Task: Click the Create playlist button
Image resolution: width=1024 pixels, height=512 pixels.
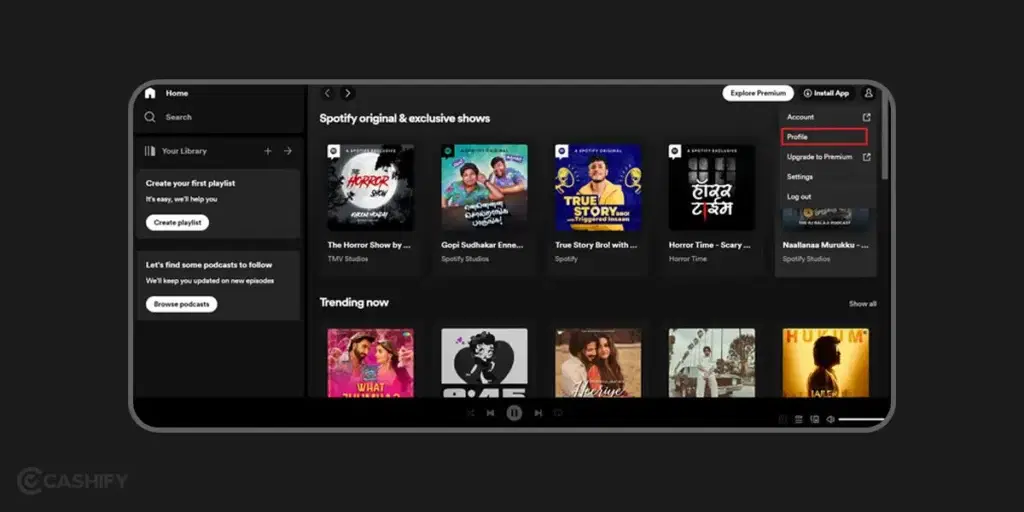Action: tap(178, 223)
